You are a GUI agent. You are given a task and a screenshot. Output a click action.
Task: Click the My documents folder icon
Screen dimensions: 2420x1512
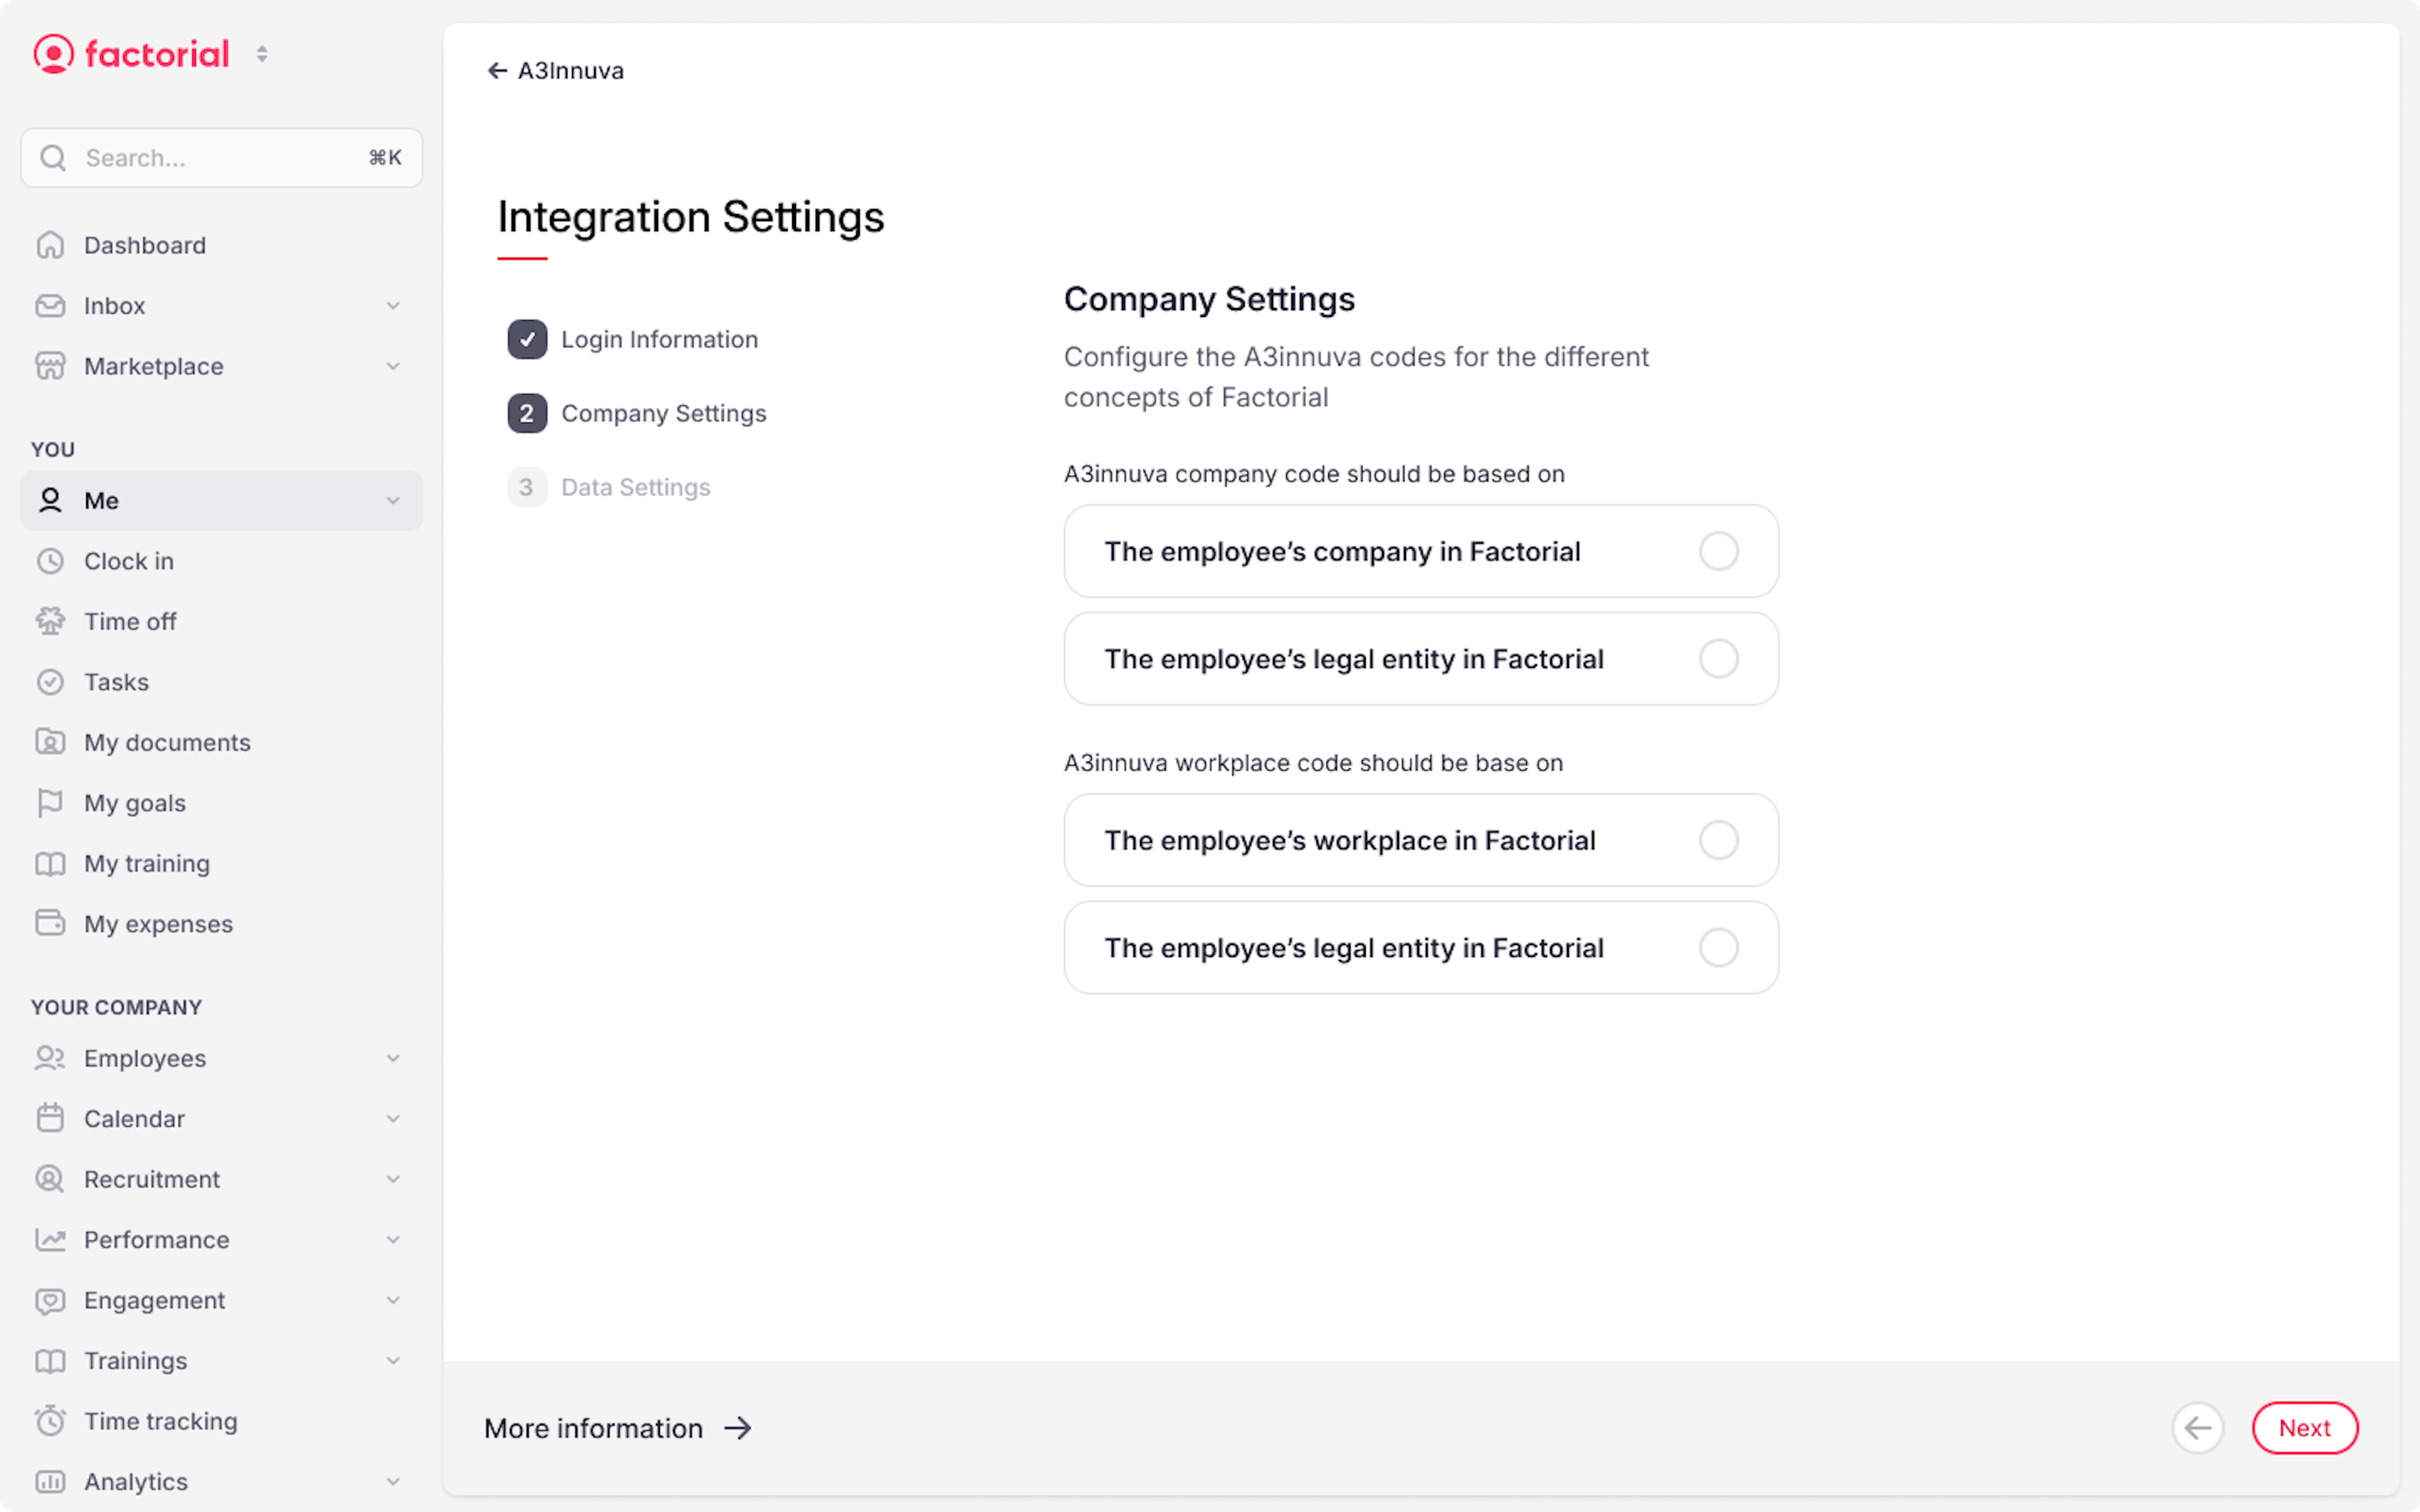point(50,742)
